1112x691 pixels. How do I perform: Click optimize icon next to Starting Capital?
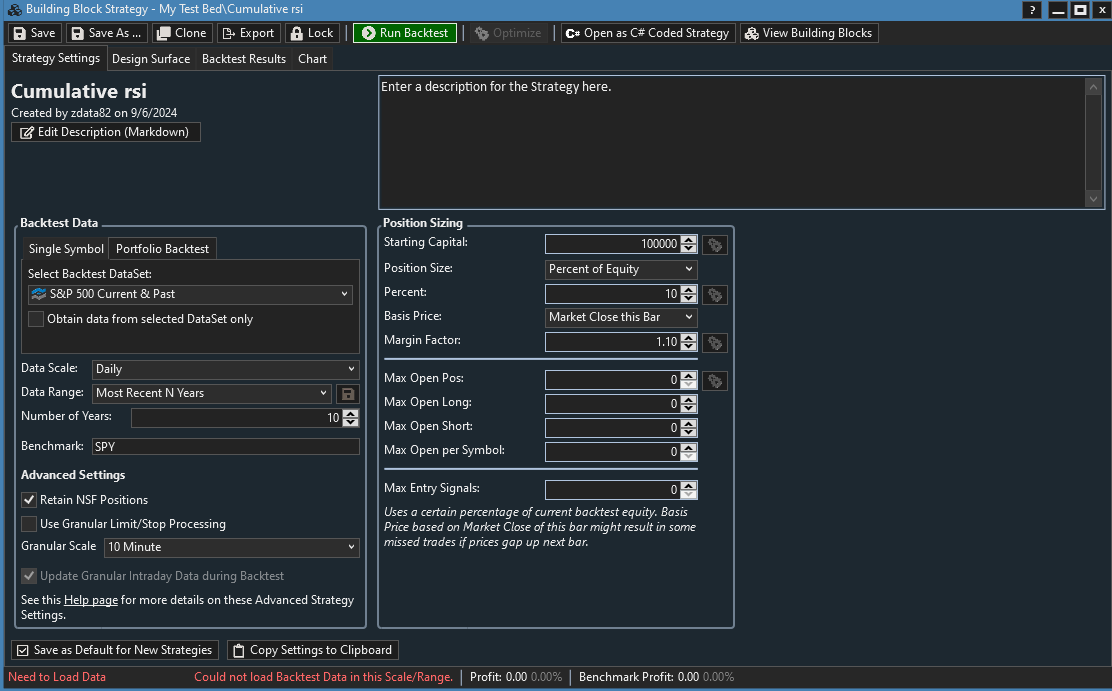714,244
